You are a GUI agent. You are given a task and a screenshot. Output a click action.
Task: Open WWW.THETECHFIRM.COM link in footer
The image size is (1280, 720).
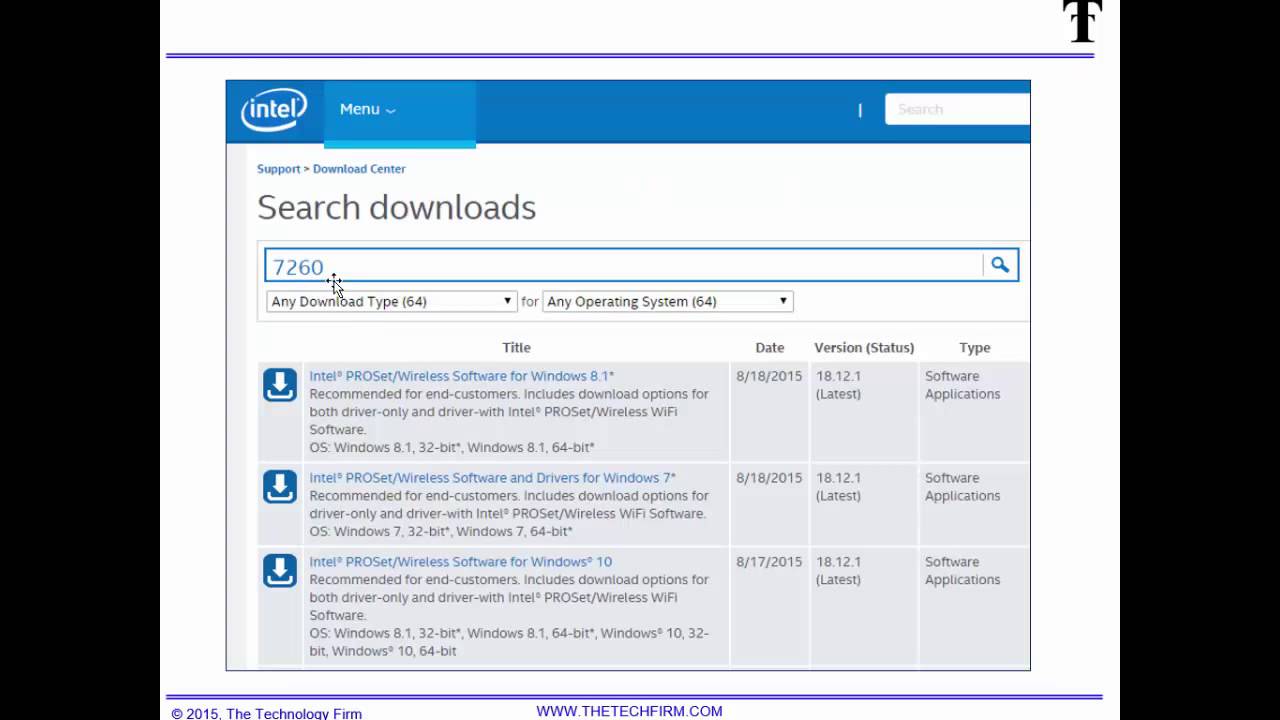[x=629, y=711]
